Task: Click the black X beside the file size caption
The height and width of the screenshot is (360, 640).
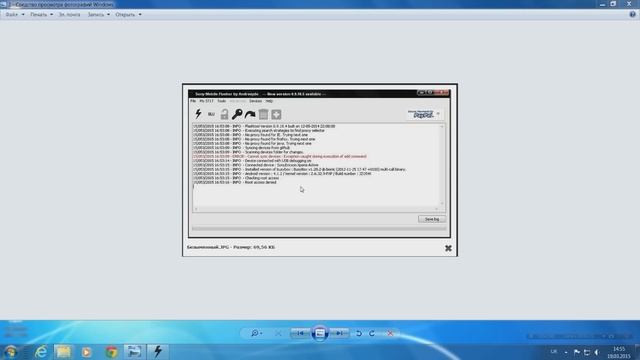Action: click(448, 248)
